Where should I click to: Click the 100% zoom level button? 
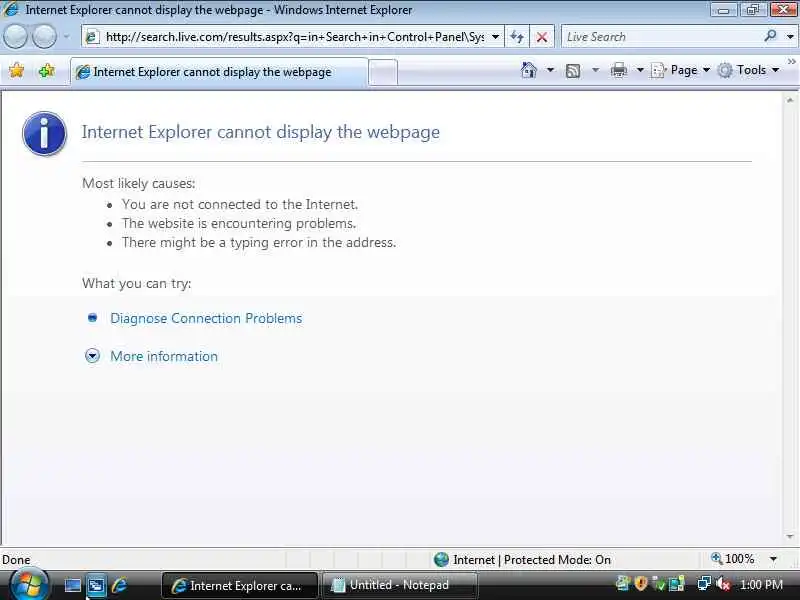(733, 559)
